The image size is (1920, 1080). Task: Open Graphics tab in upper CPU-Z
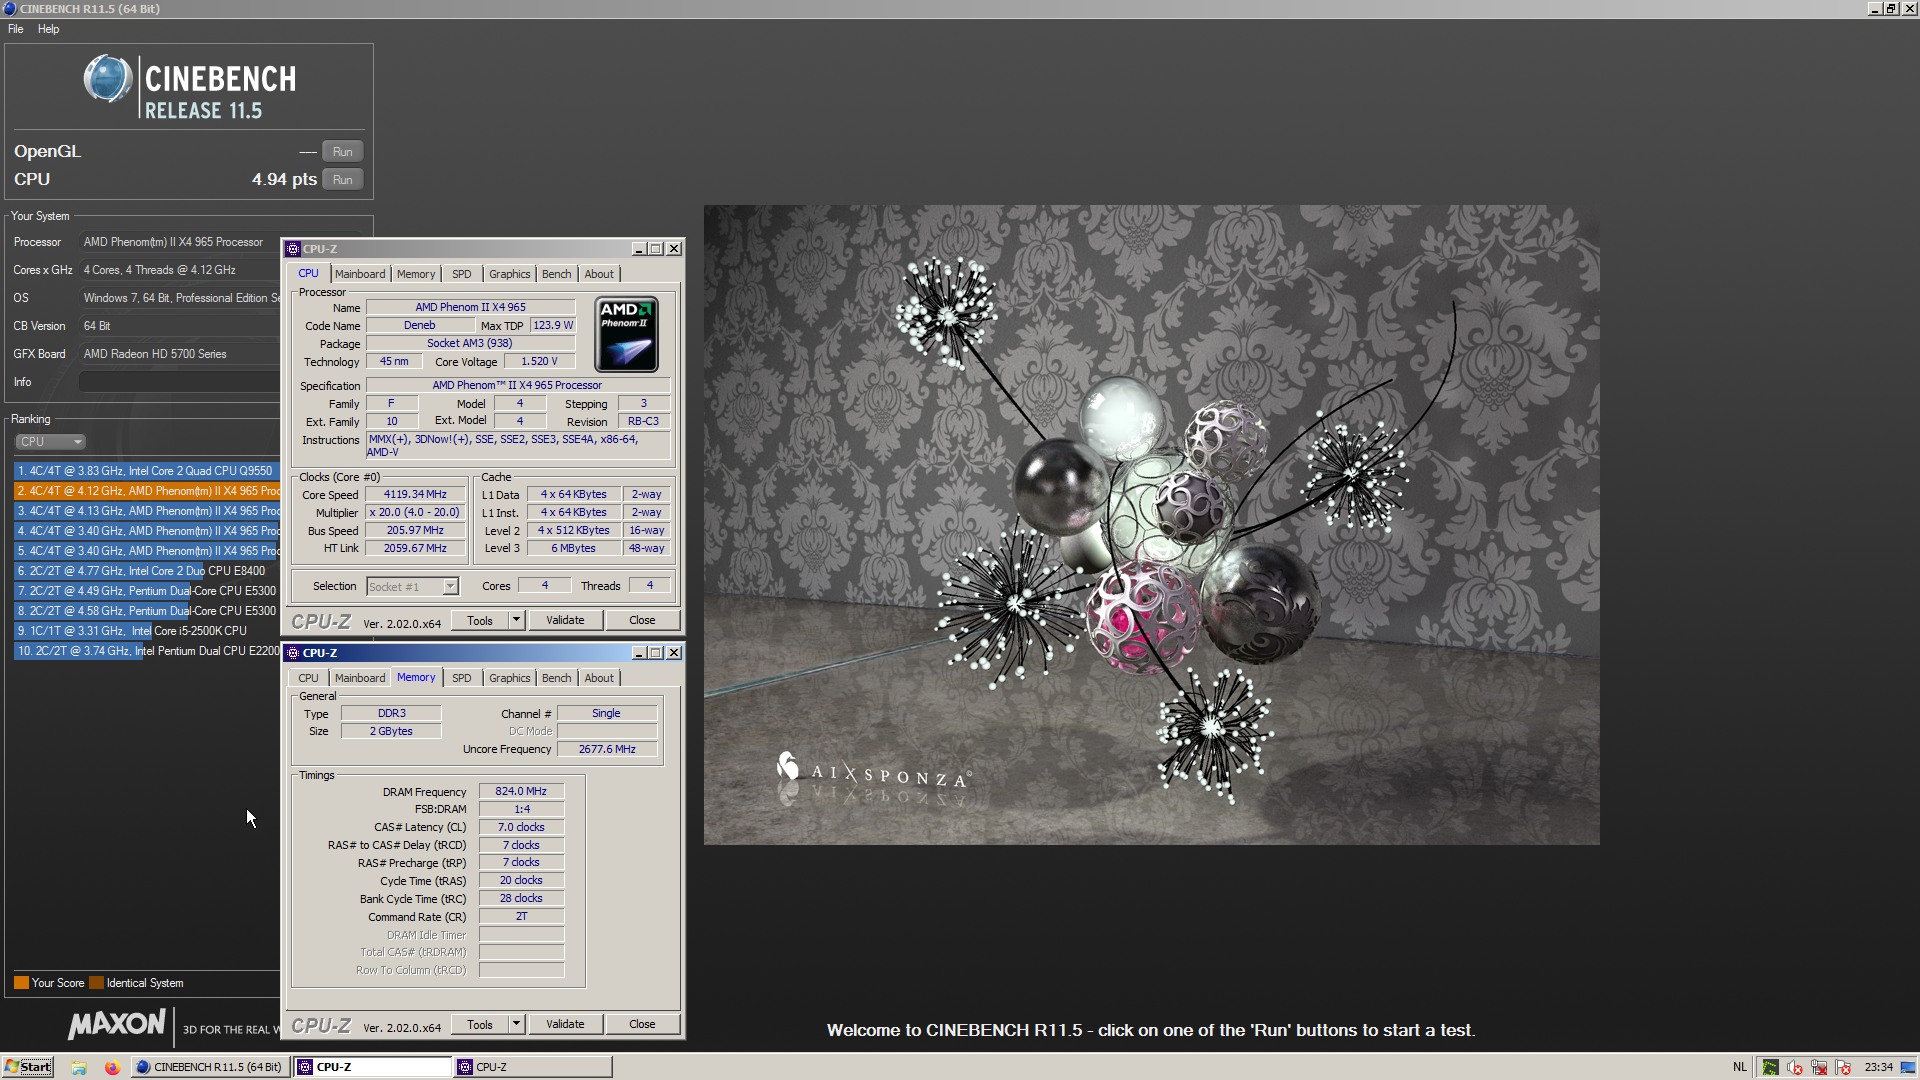tap(510, 274)
